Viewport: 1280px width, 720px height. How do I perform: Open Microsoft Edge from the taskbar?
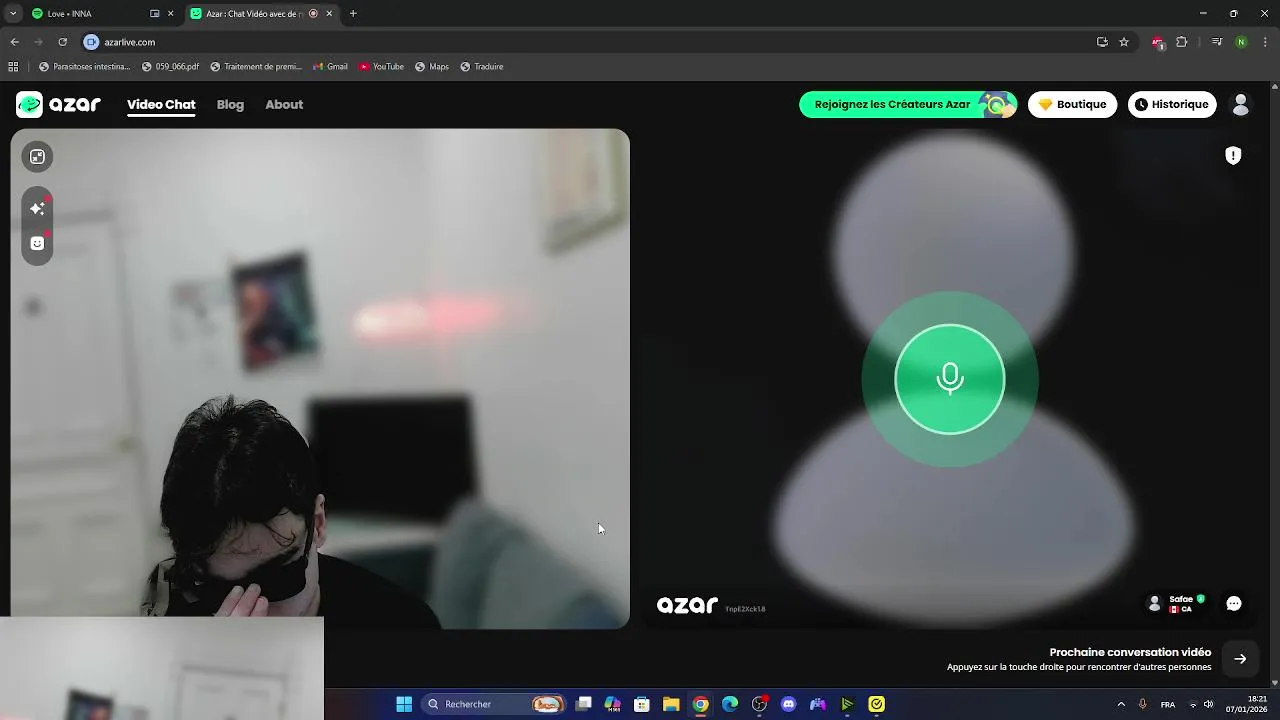[730, 704]
